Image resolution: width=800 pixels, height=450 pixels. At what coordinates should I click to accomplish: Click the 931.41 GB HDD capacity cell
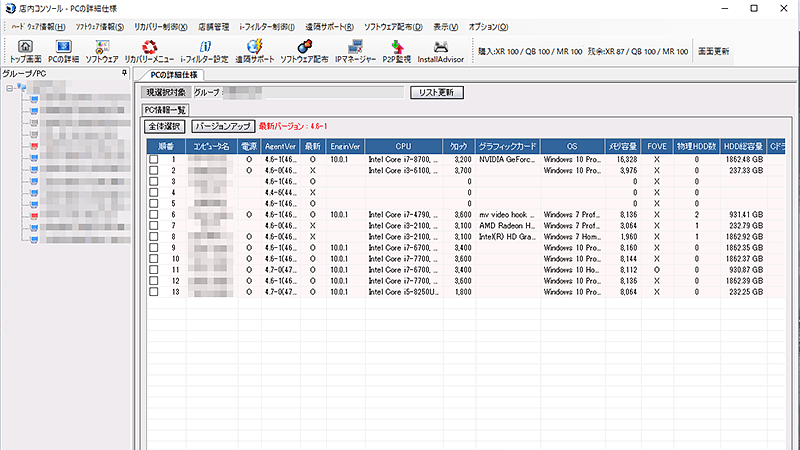click(743, 215)
